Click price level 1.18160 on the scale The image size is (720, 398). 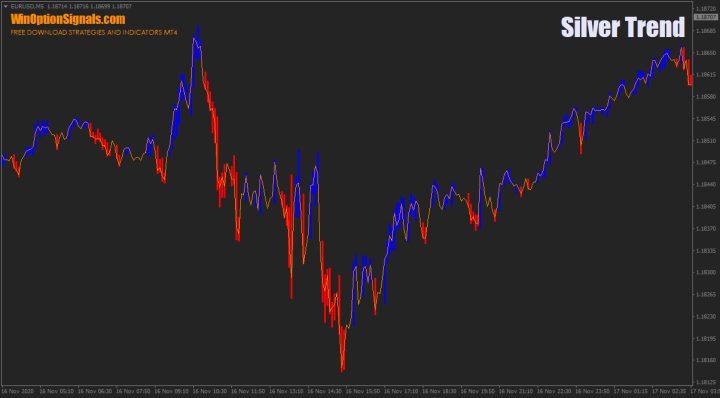coord(706,360)
